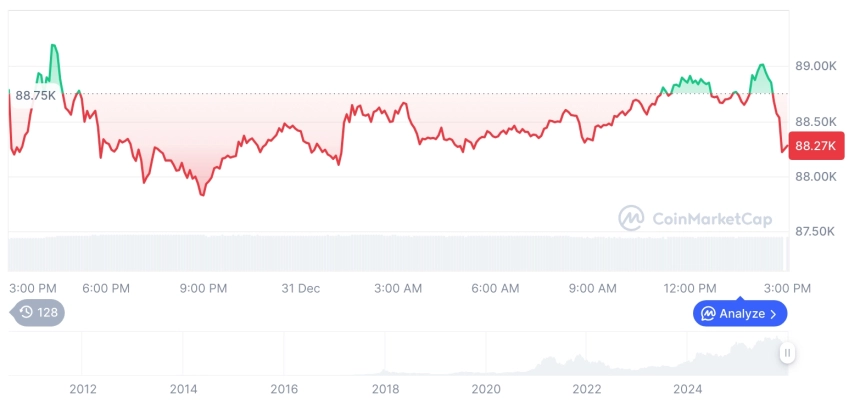Screen dimensions: 860x401
Task: Click 2016 on the year navigator
Action: [284, 389]
